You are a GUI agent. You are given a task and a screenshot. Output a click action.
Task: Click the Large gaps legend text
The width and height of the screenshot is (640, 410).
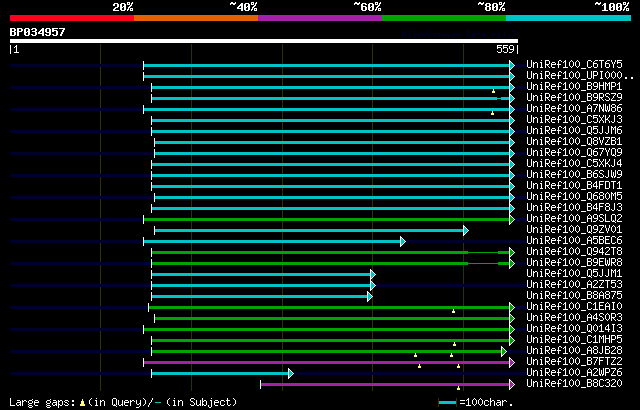click(123, 403)
